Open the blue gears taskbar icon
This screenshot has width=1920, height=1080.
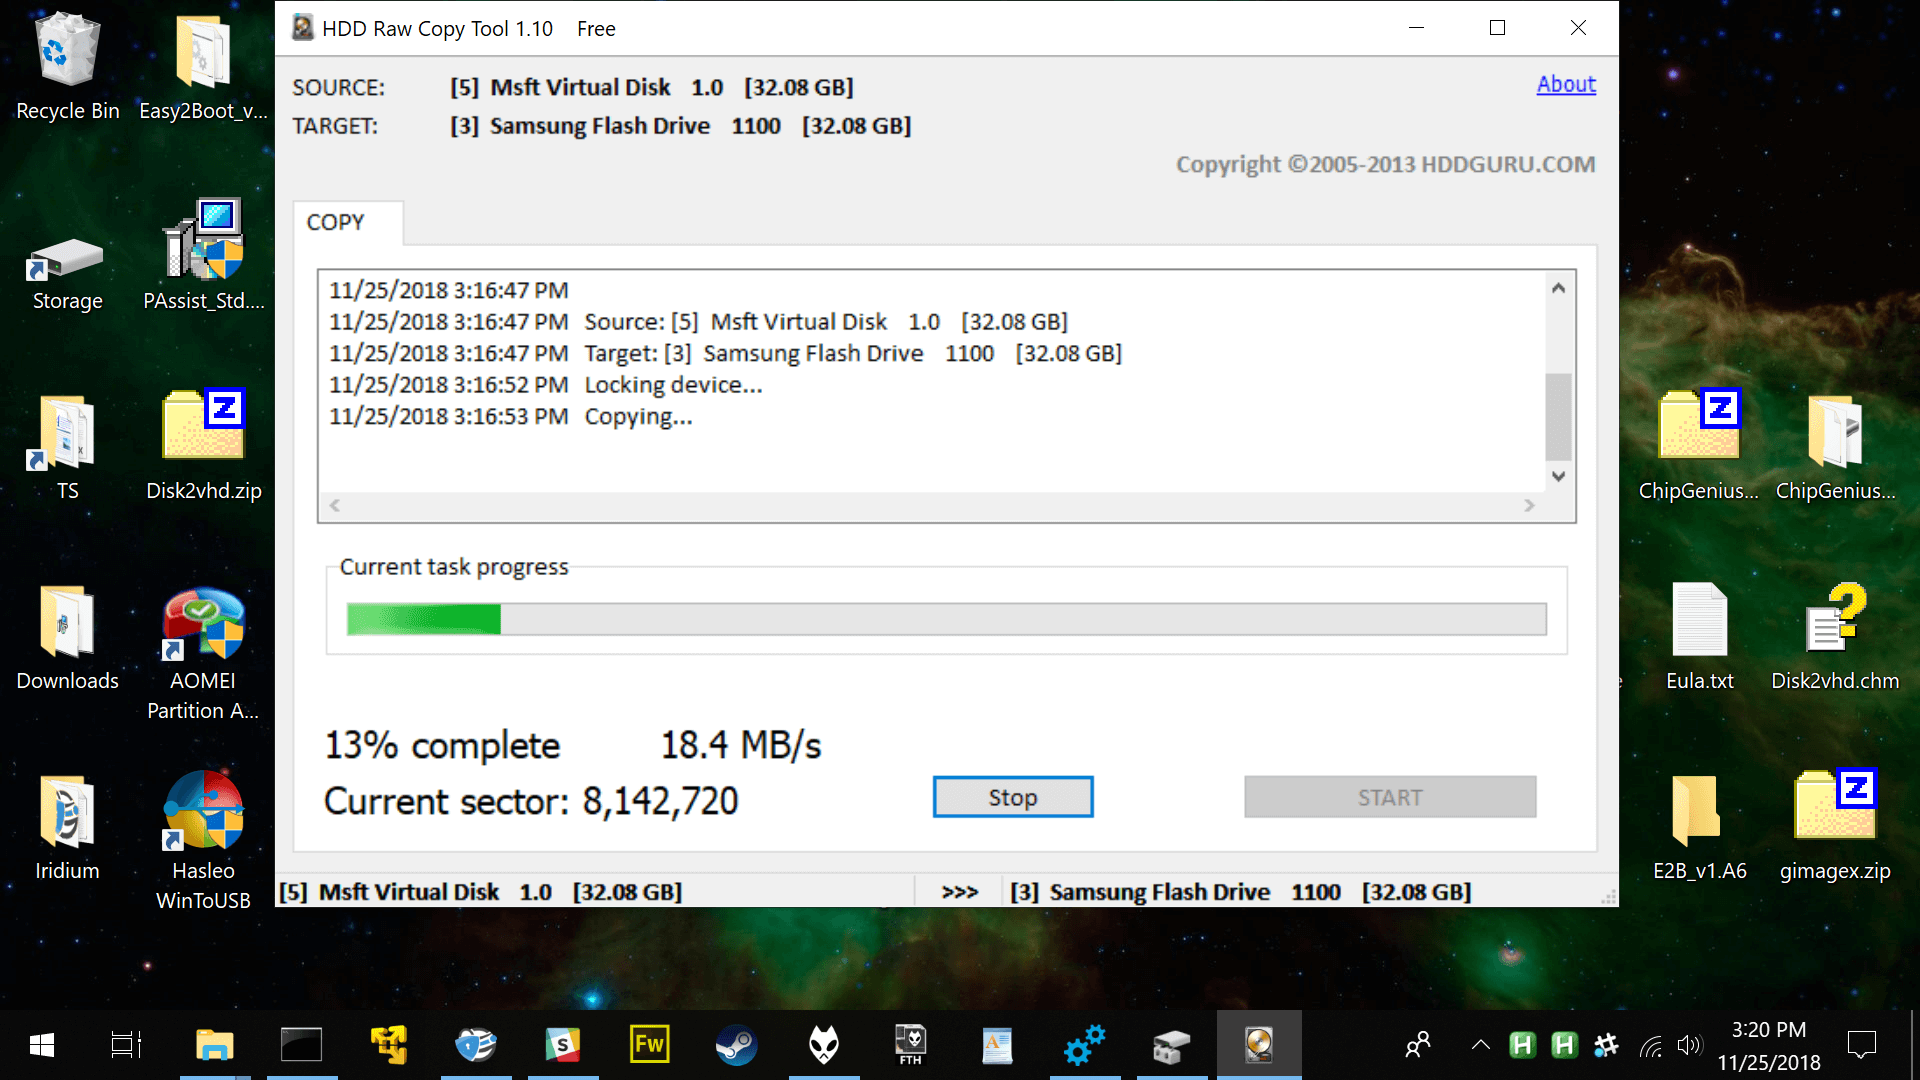1084,1045
